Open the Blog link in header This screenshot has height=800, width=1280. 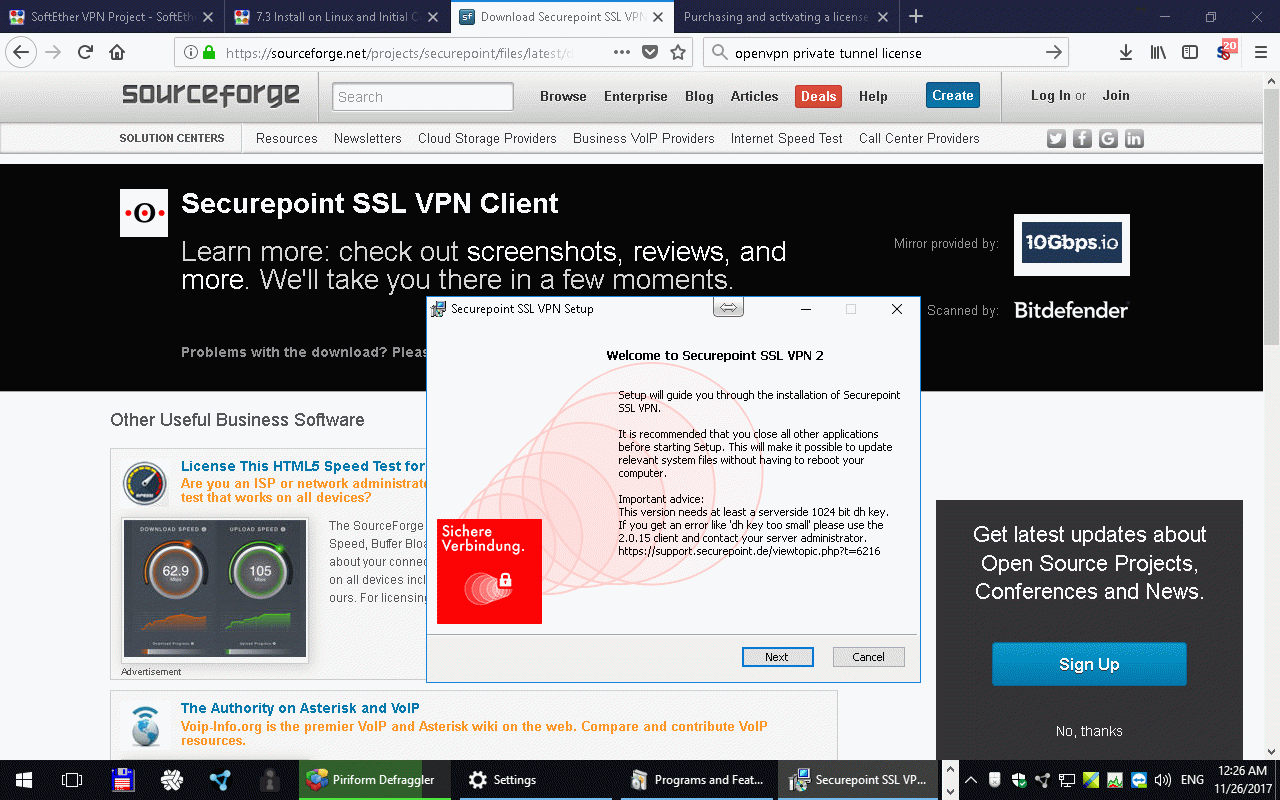coord(699,96)
